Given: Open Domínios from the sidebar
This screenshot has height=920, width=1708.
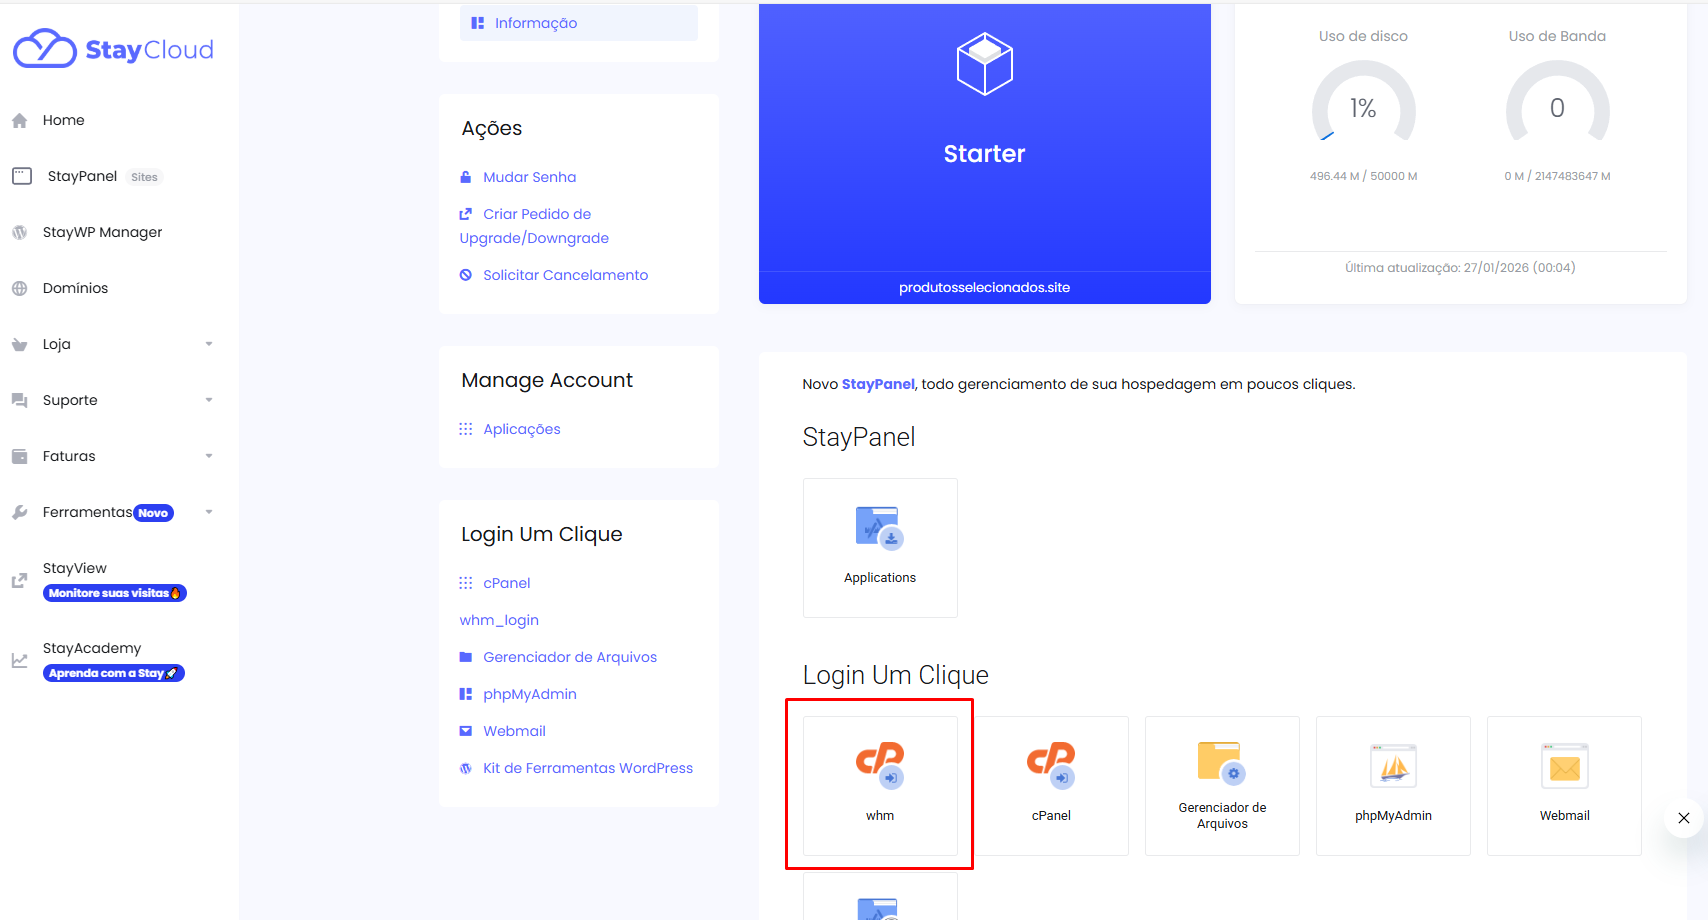Looking at the screenshot, I should click(75, 288).
